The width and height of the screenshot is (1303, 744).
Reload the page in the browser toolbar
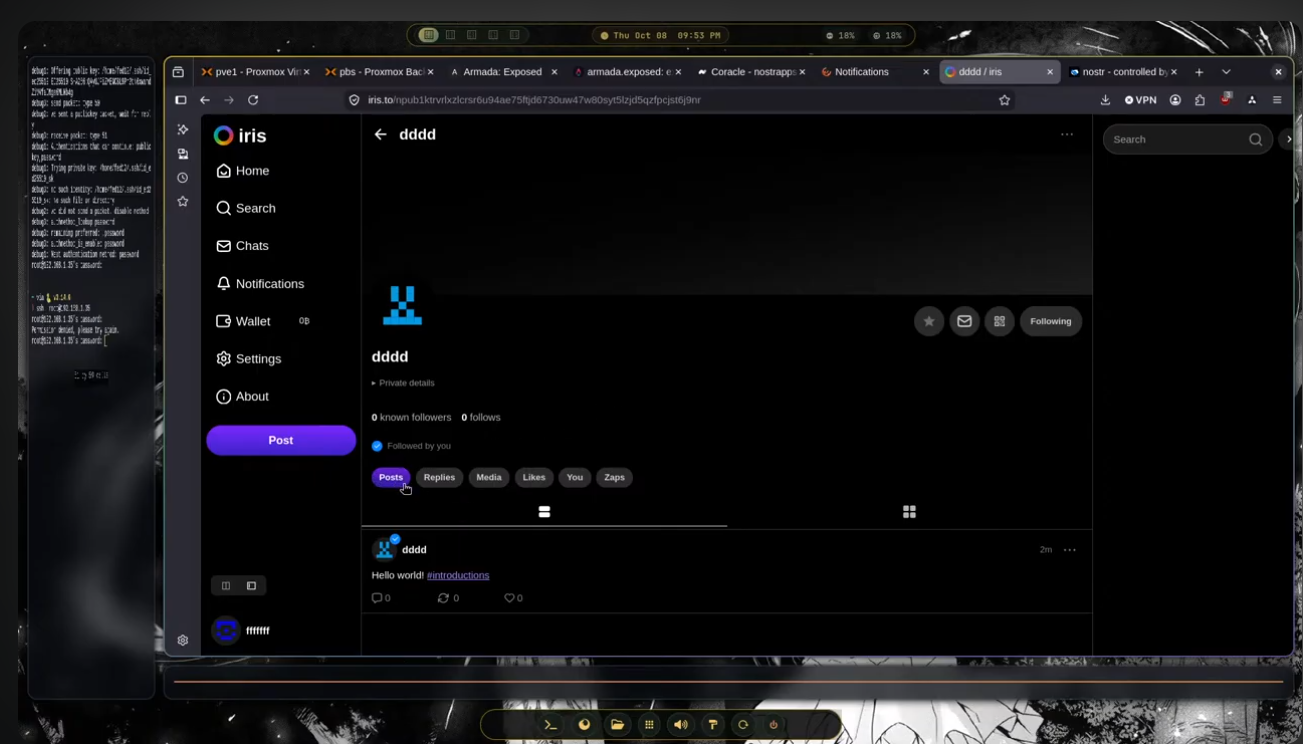click(253, 100)
